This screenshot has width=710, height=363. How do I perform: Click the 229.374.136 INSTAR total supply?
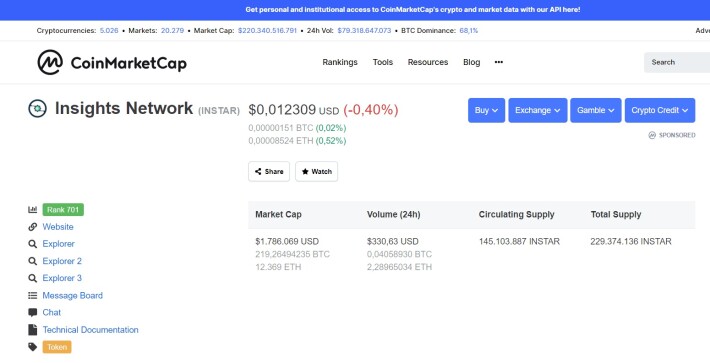pyautogui.click(x=631, y=241)
